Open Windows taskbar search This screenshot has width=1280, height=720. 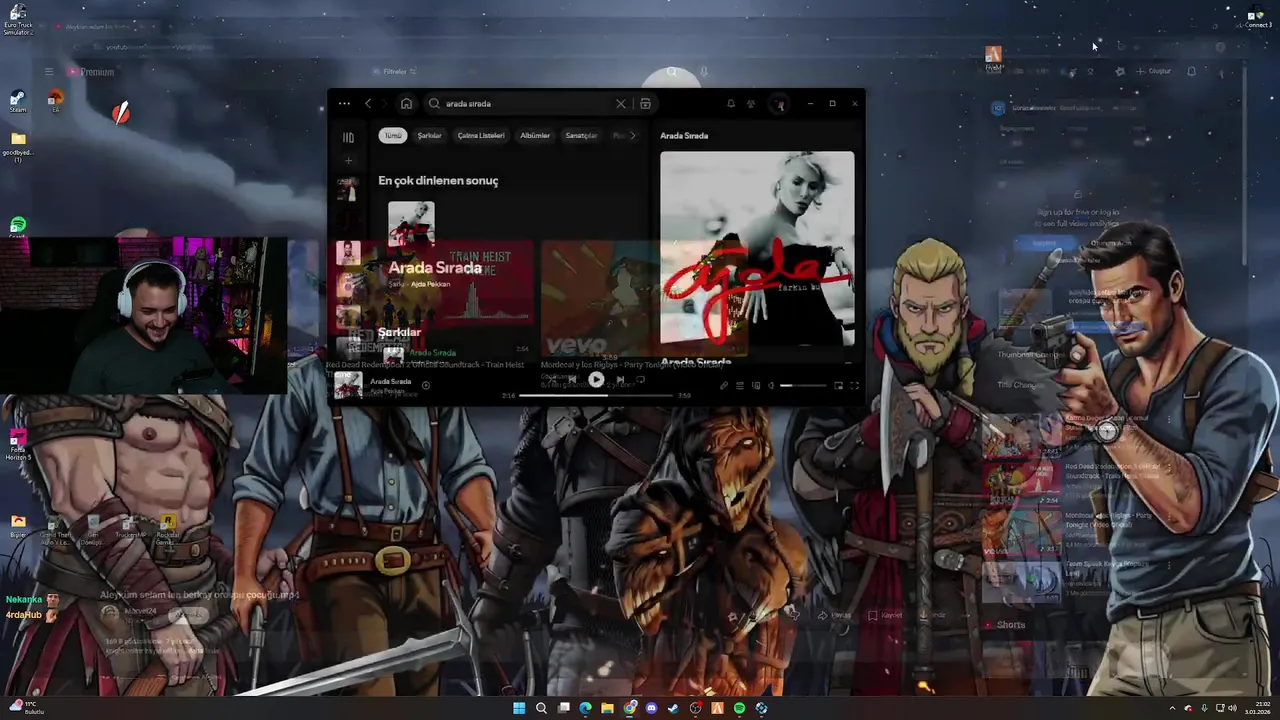[x=541, y=708]
